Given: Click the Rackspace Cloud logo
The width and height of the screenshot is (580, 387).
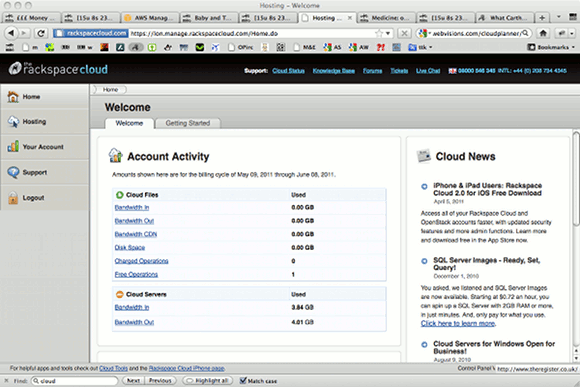Looking at the screenshot, I should click(x=58, y=69).
